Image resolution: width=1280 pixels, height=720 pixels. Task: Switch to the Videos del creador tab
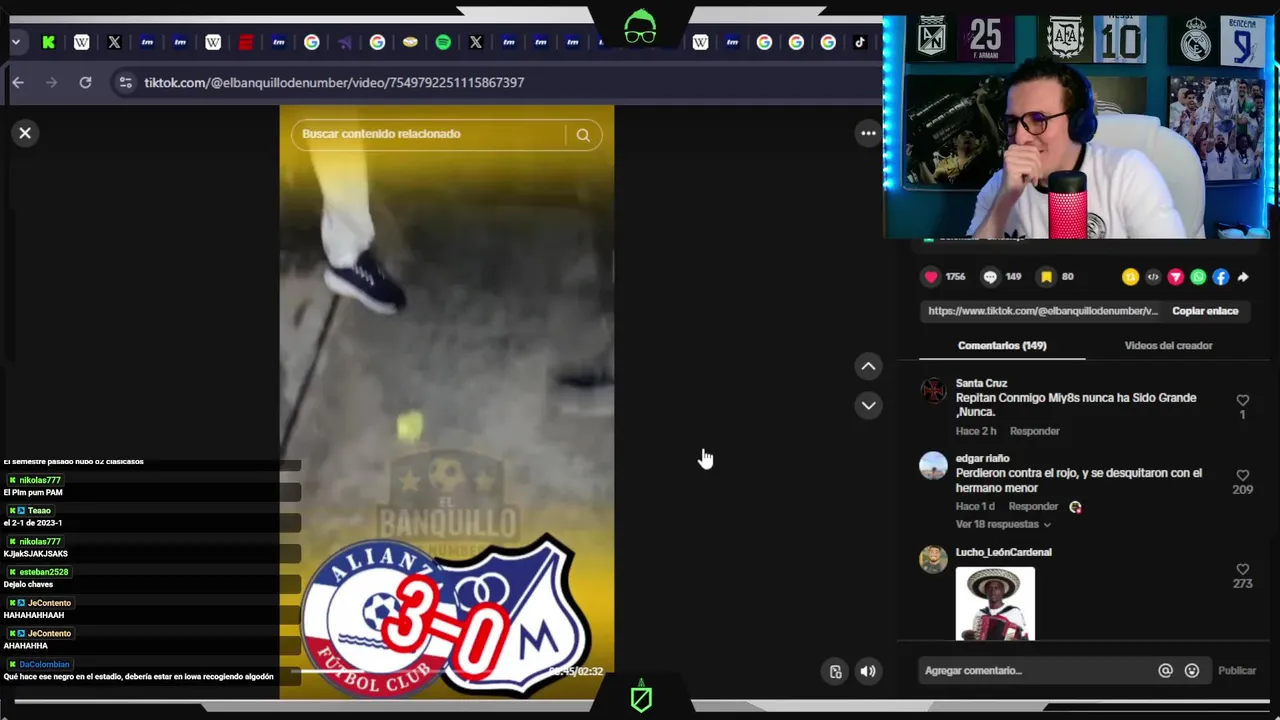click(x=1168, y=345)
